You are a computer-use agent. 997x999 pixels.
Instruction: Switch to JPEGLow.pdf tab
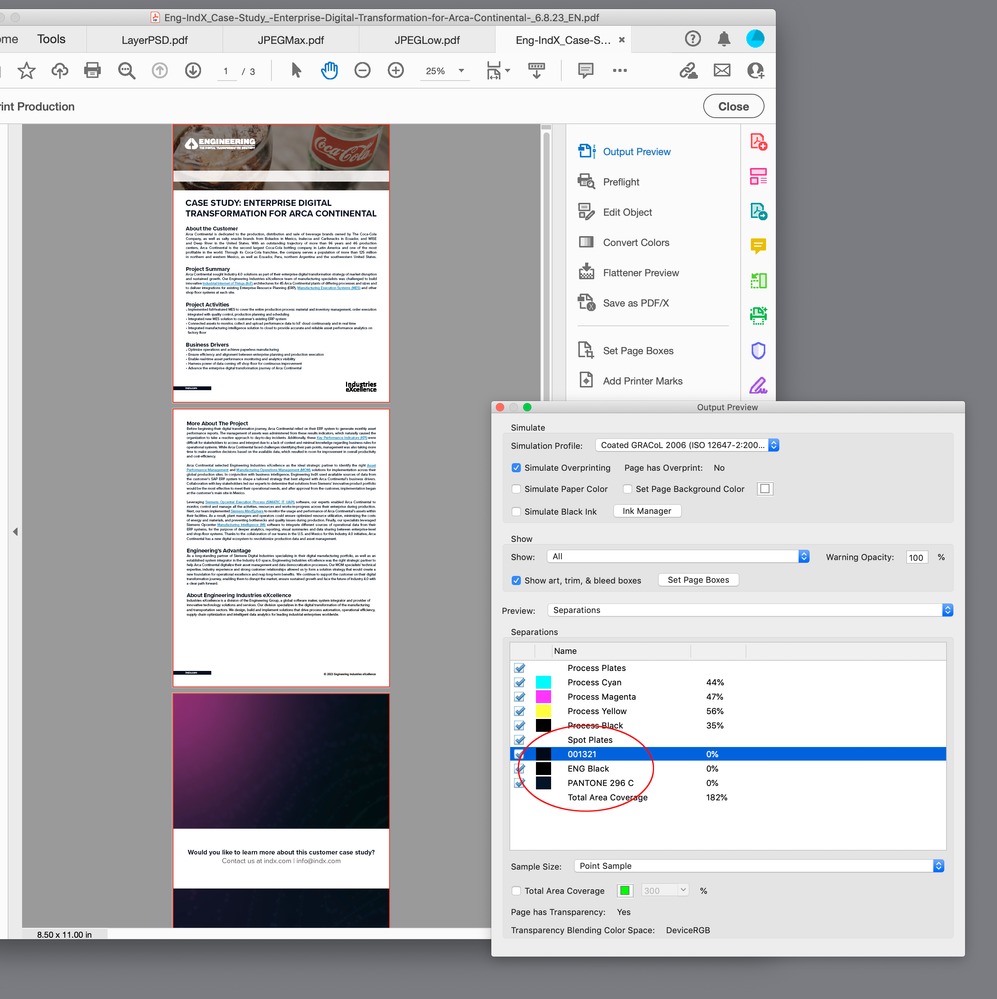427,40
